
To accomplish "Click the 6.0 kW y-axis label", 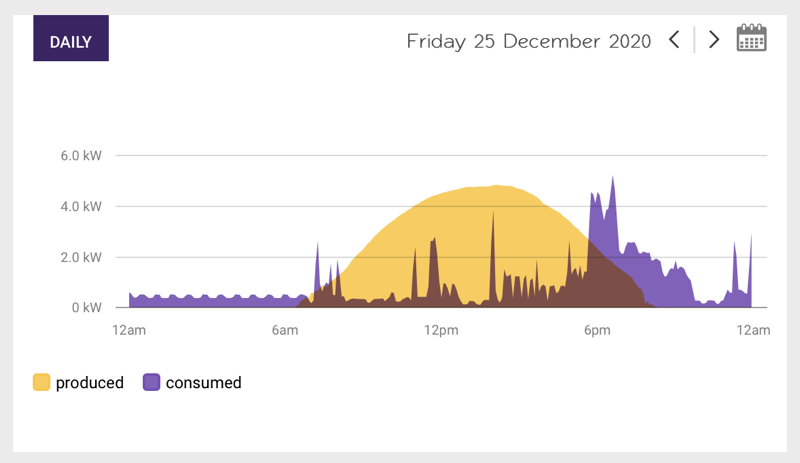I will (81, 156).
